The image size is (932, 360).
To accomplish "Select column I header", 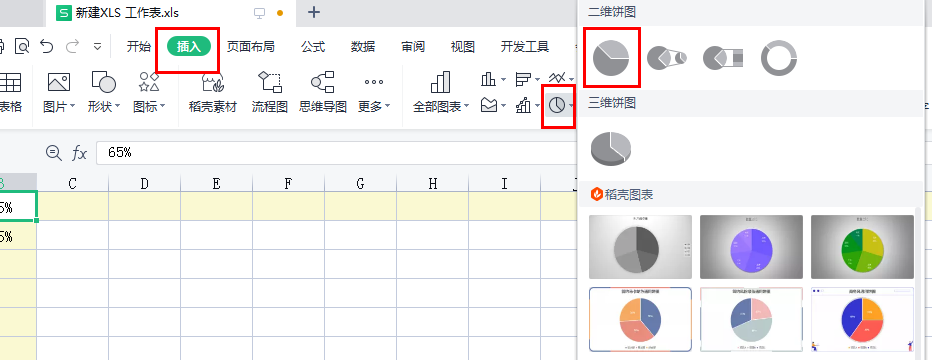I will (505, 183).
